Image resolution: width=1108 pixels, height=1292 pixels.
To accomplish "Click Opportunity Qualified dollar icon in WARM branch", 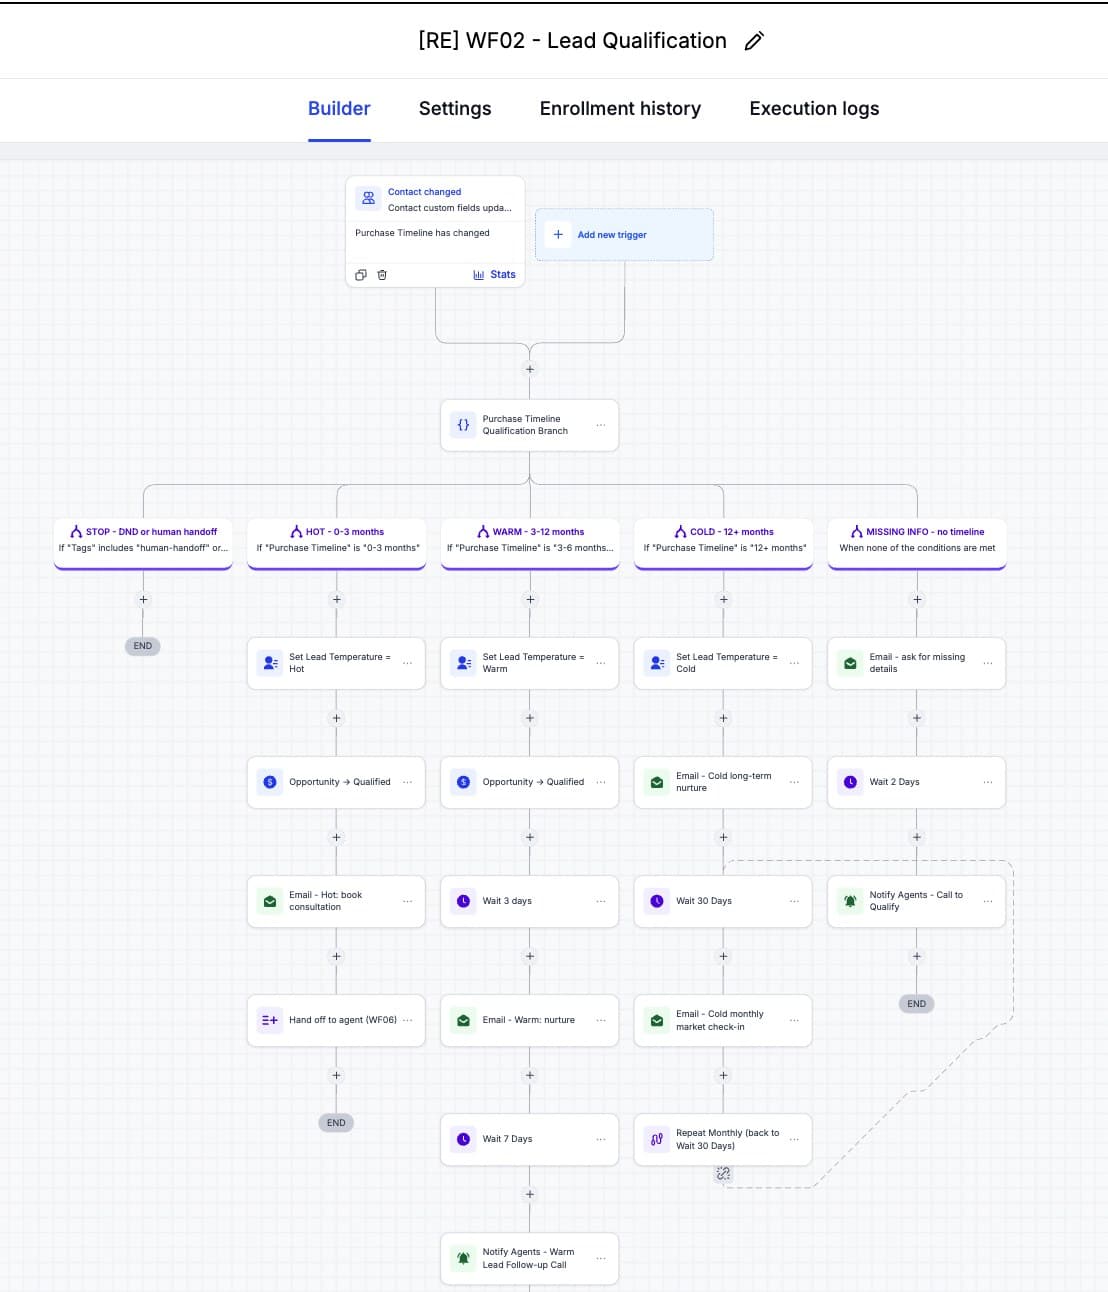I will point(463,782).
